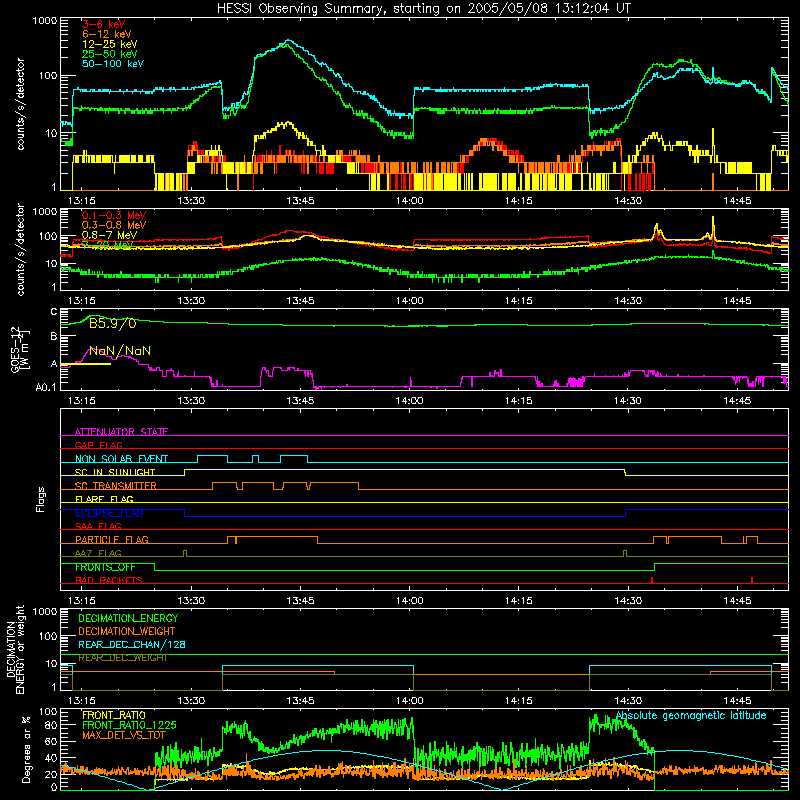Select the FLARE_FLAG label
Image resolution: width=800 pixels, height=800 pixels.
104,499
